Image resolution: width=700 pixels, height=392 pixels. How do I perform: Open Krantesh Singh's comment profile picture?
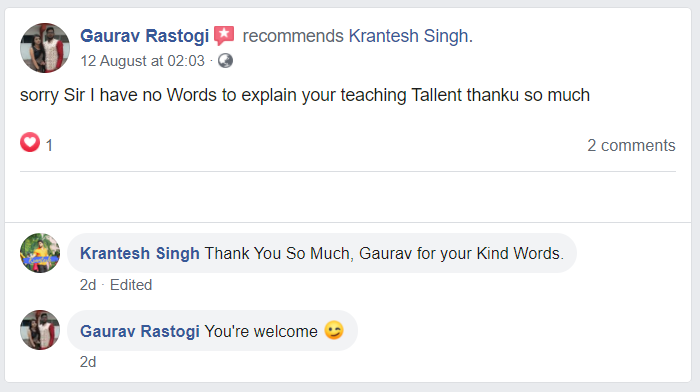(x=40, y=253)
